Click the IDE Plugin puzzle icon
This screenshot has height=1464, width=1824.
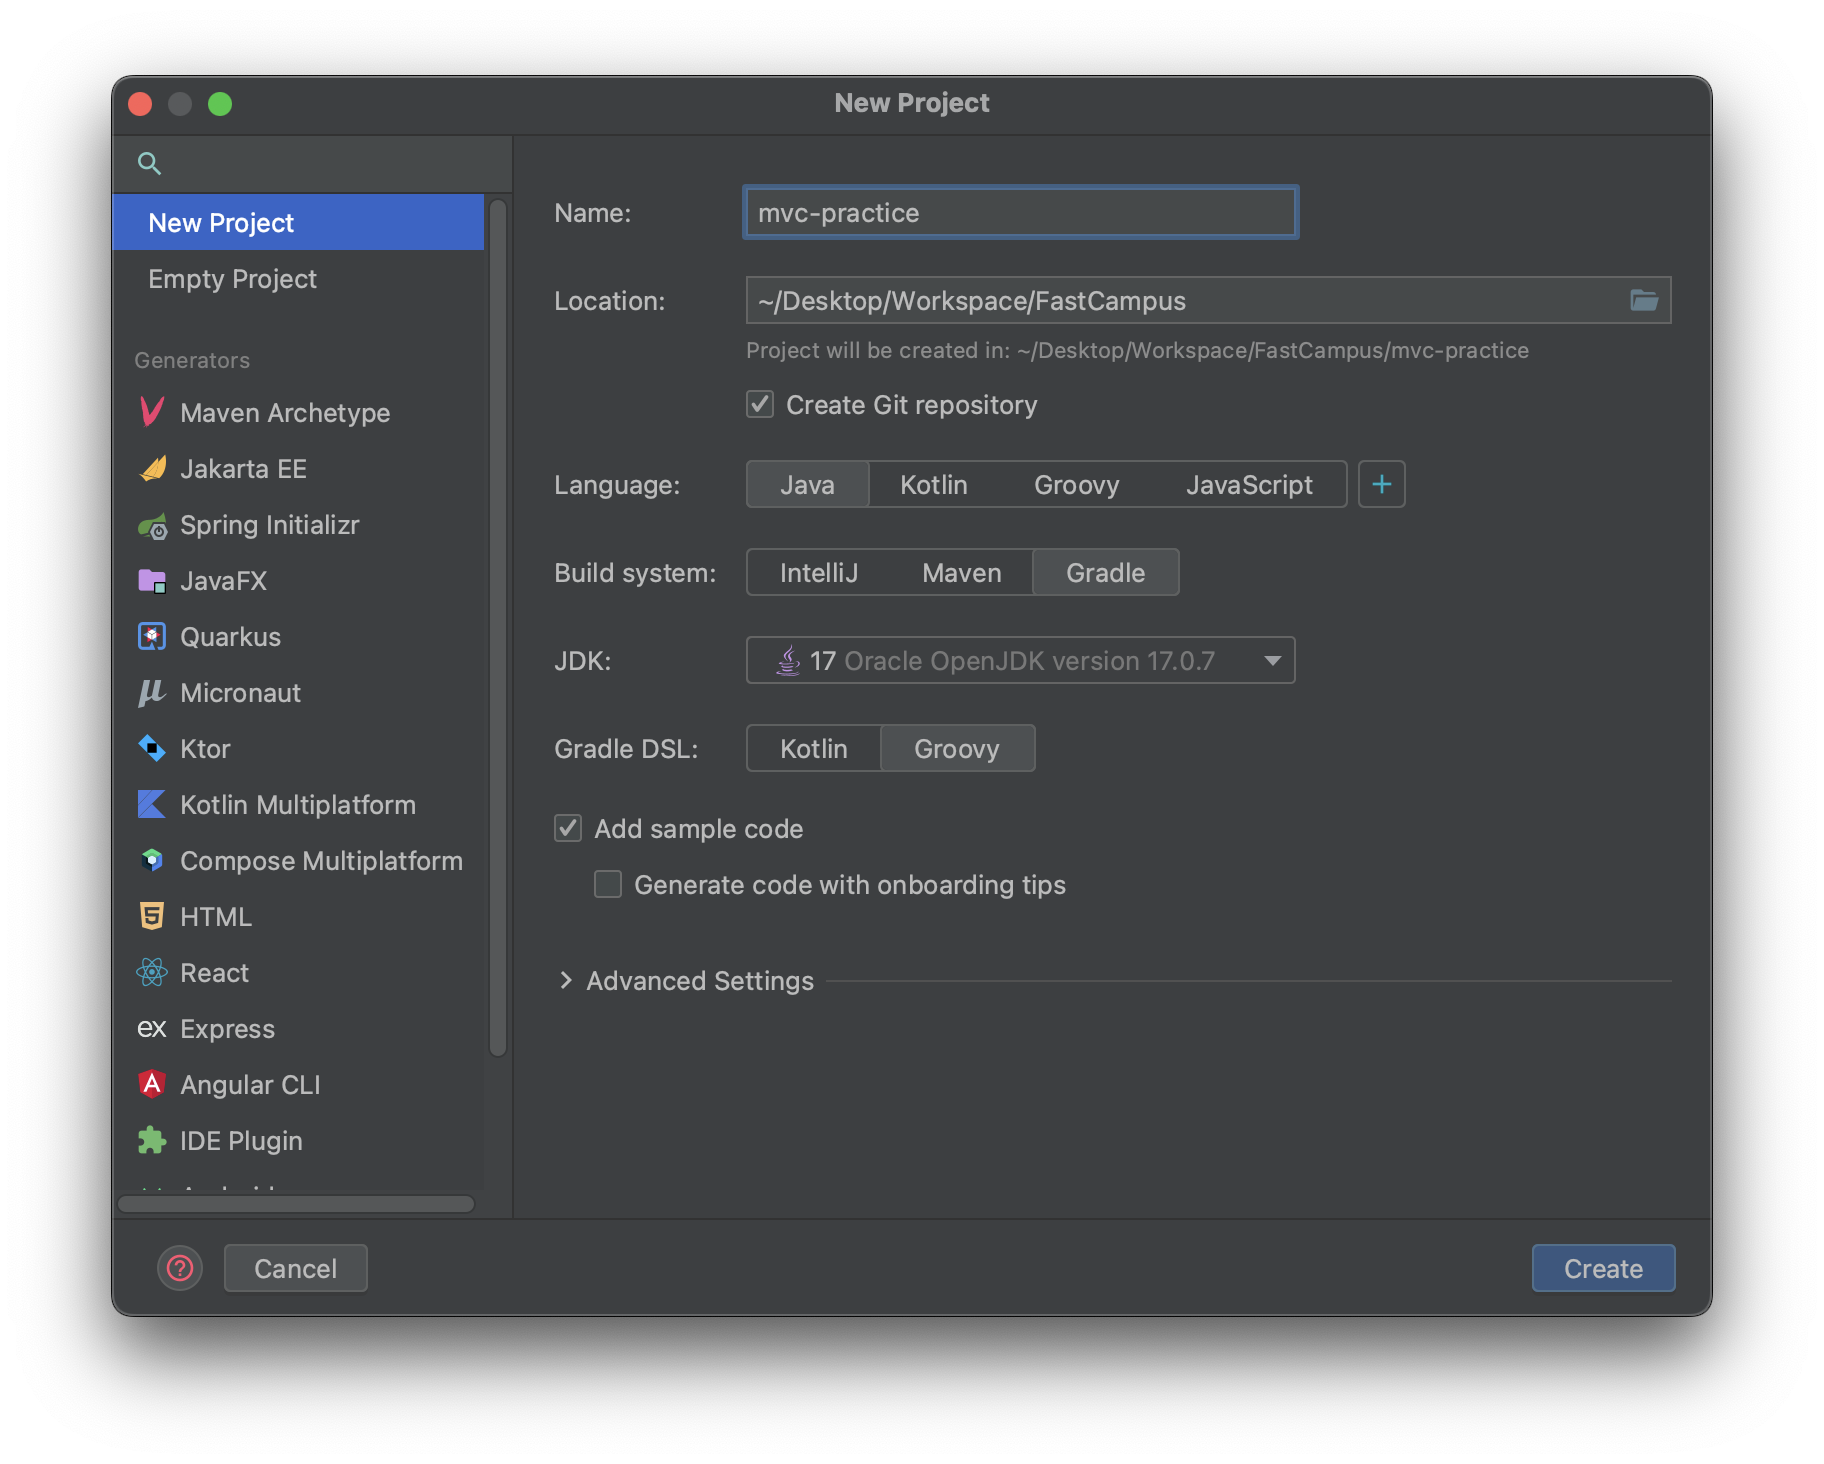click(152, 1141)
